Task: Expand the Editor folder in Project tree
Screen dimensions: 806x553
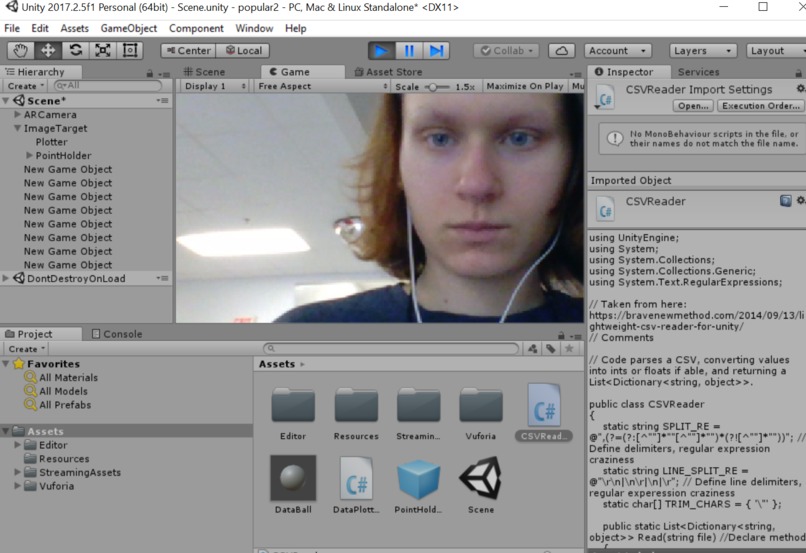Action: click(x=17, y=445)
